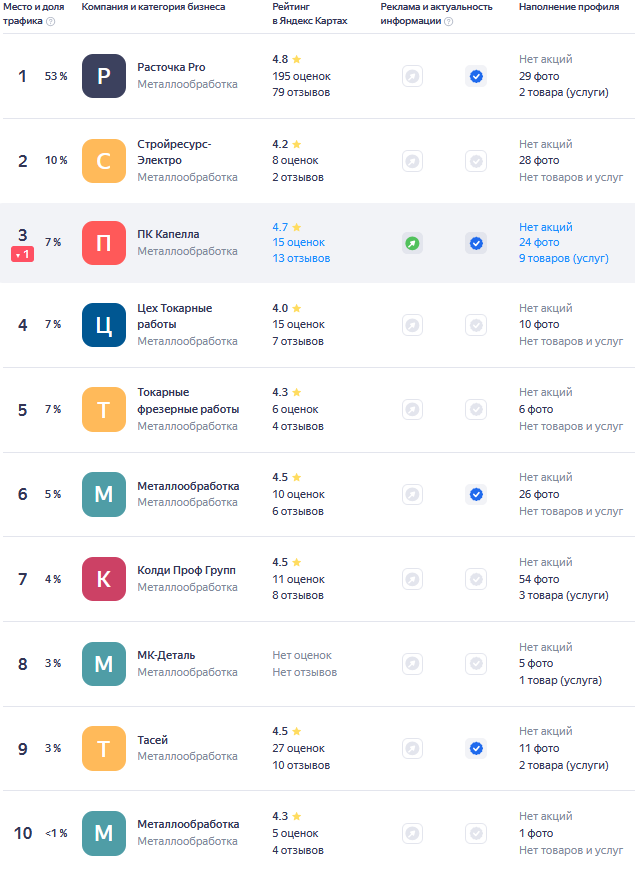Open the 9 товаров (услуг) link
Viewport: 635px width, 872px height.
point(564,258)
